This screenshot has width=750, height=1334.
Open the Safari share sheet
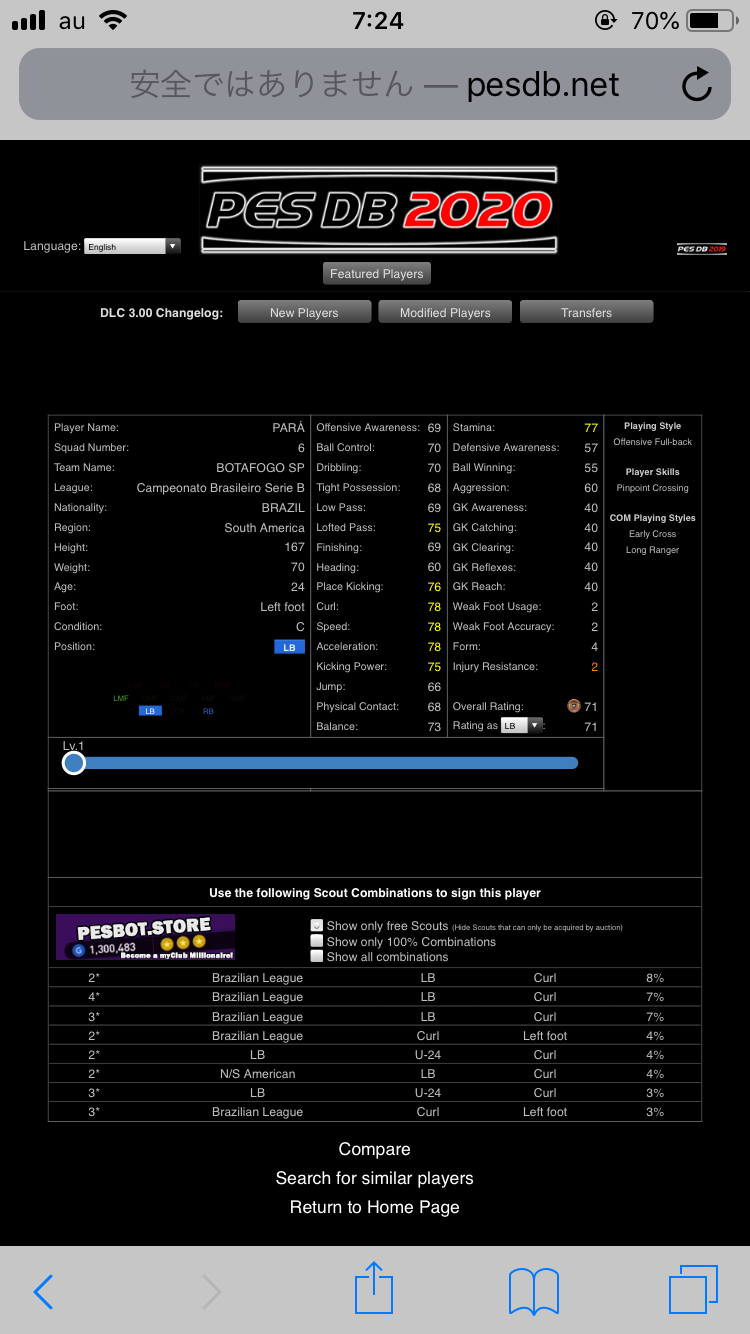pos(374,1289)
